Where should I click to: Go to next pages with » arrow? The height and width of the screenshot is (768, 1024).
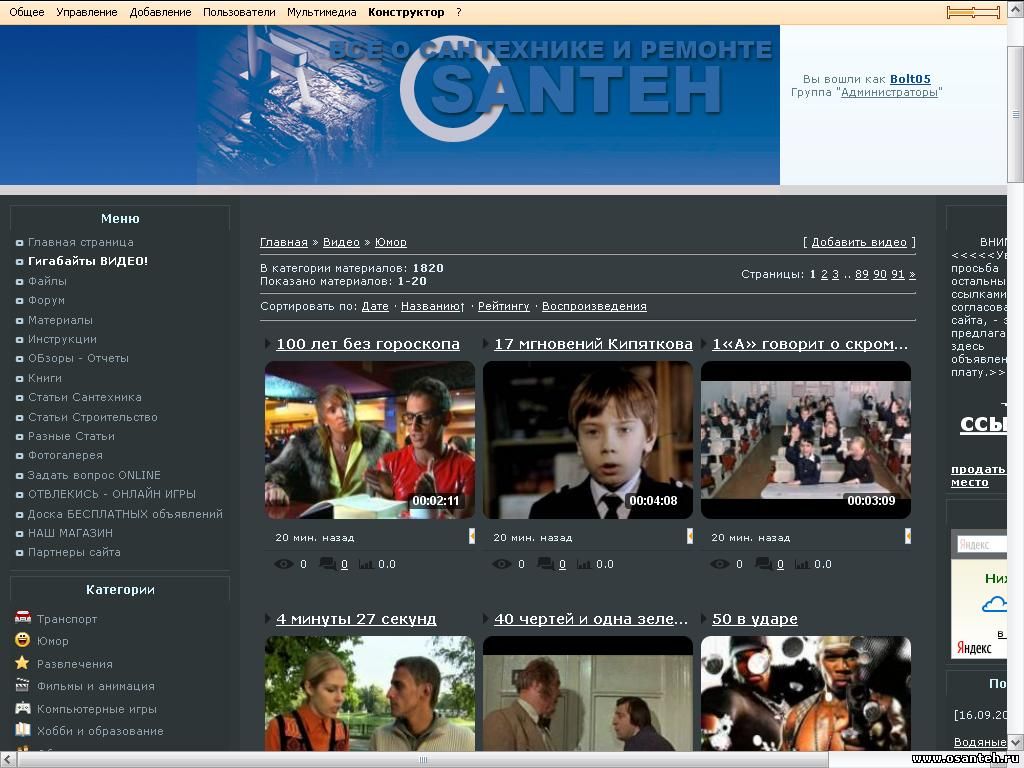click(x=912, y=274)
